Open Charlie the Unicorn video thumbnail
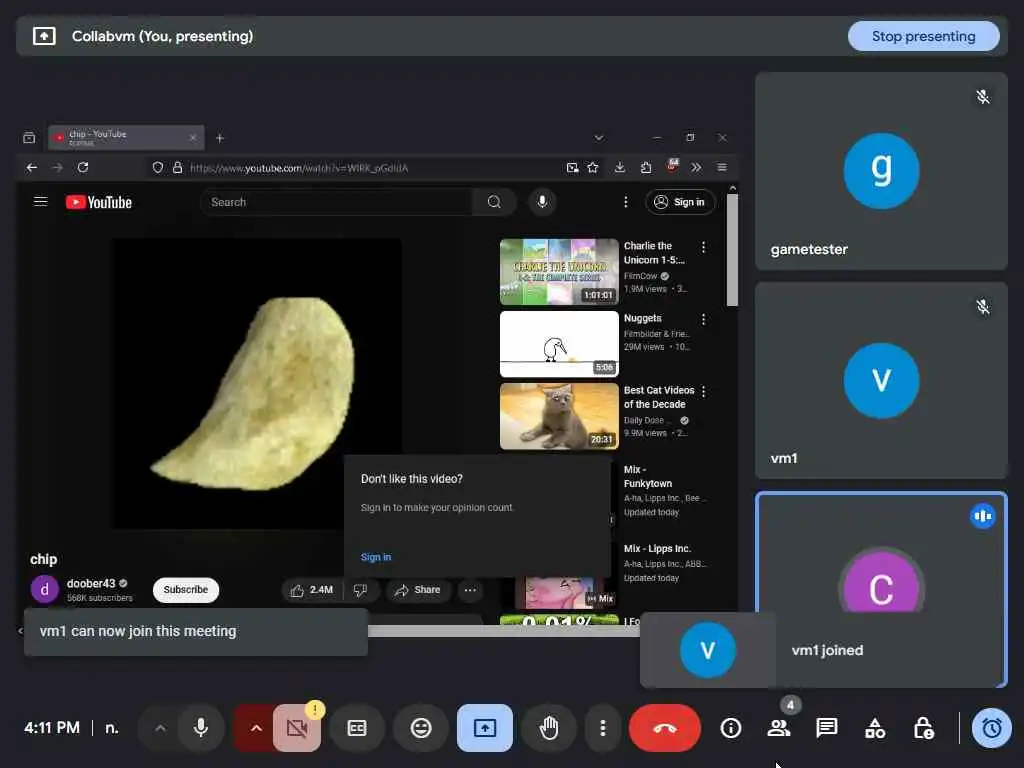This screenshot has width=1024, height=768. click(x=559, y=272)
